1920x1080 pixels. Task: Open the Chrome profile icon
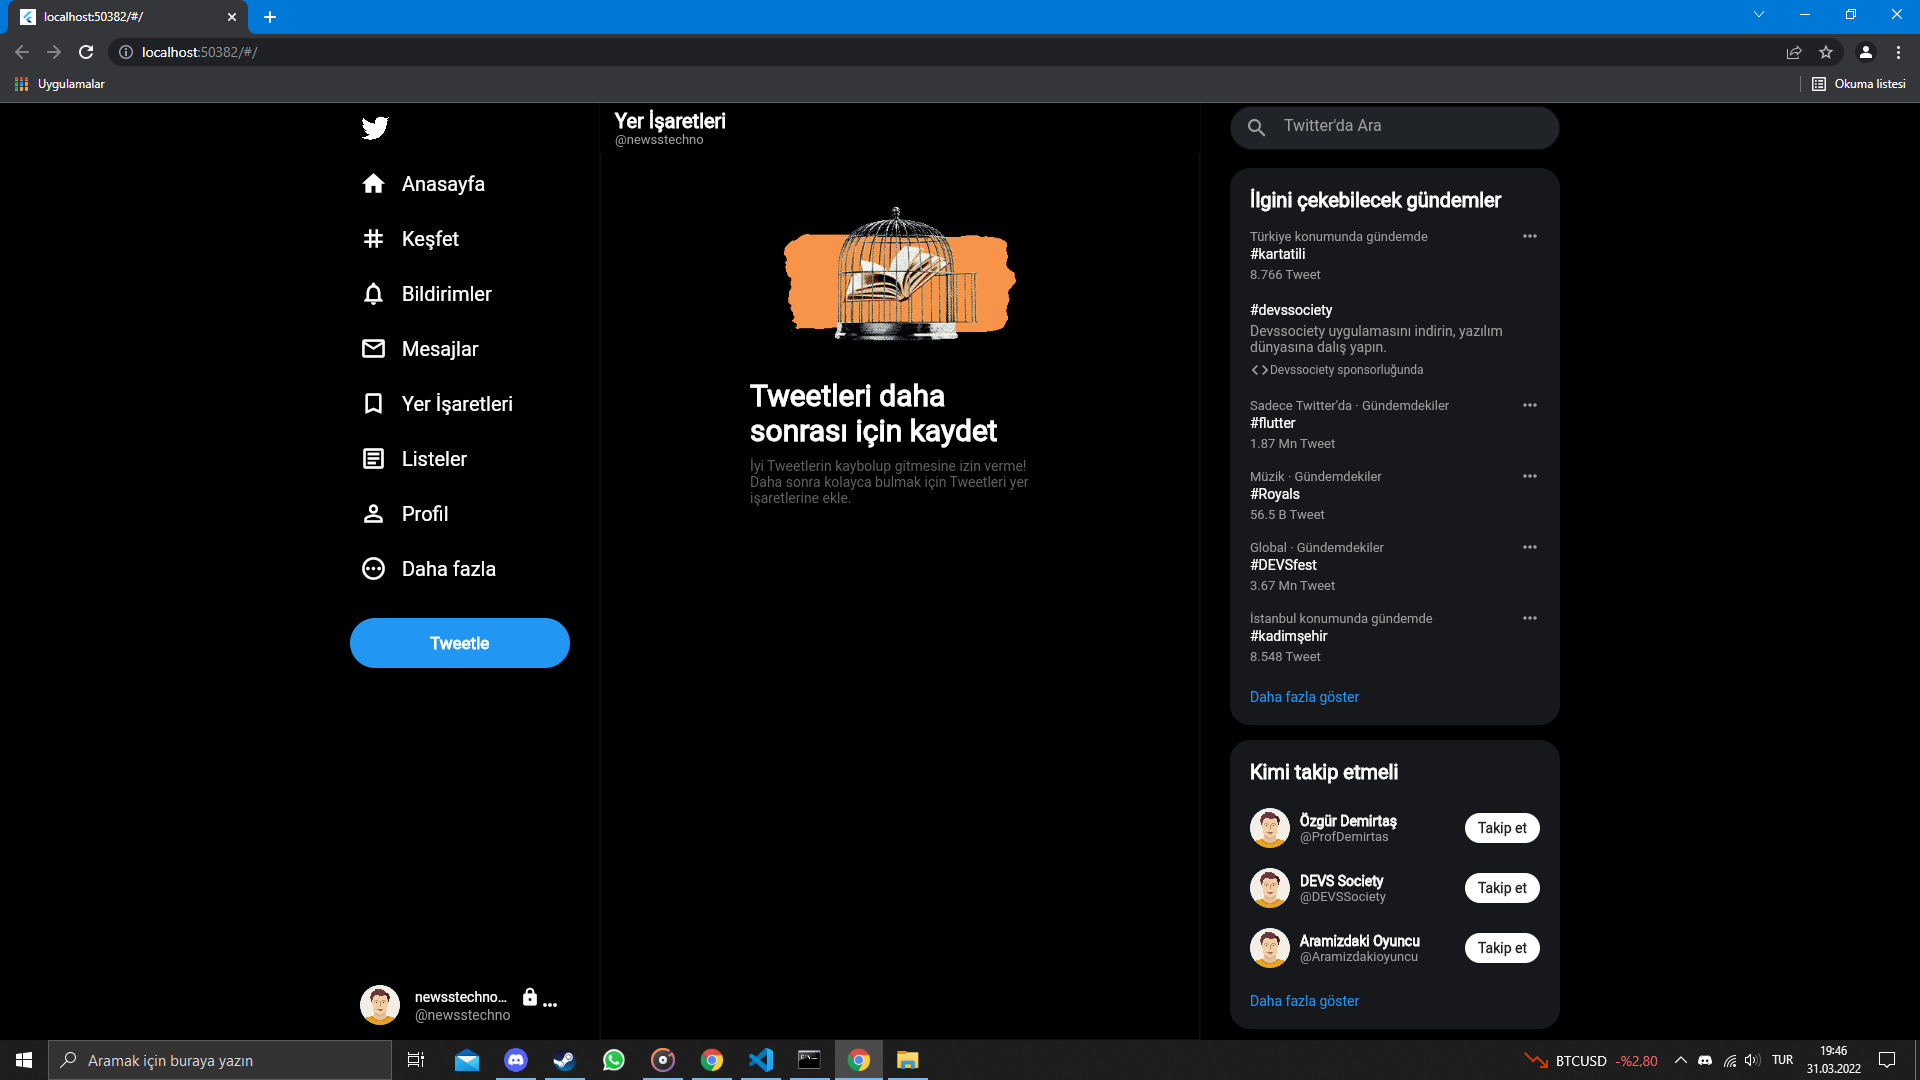pos(1866,52)
